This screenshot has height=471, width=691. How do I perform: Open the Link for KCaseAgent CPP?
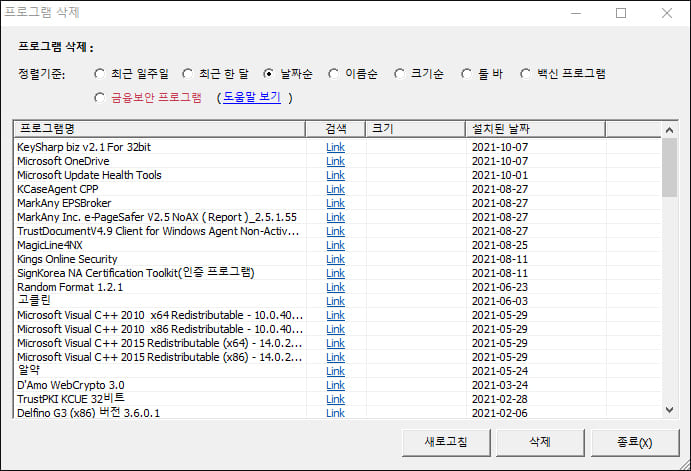(x=335, y=189)
